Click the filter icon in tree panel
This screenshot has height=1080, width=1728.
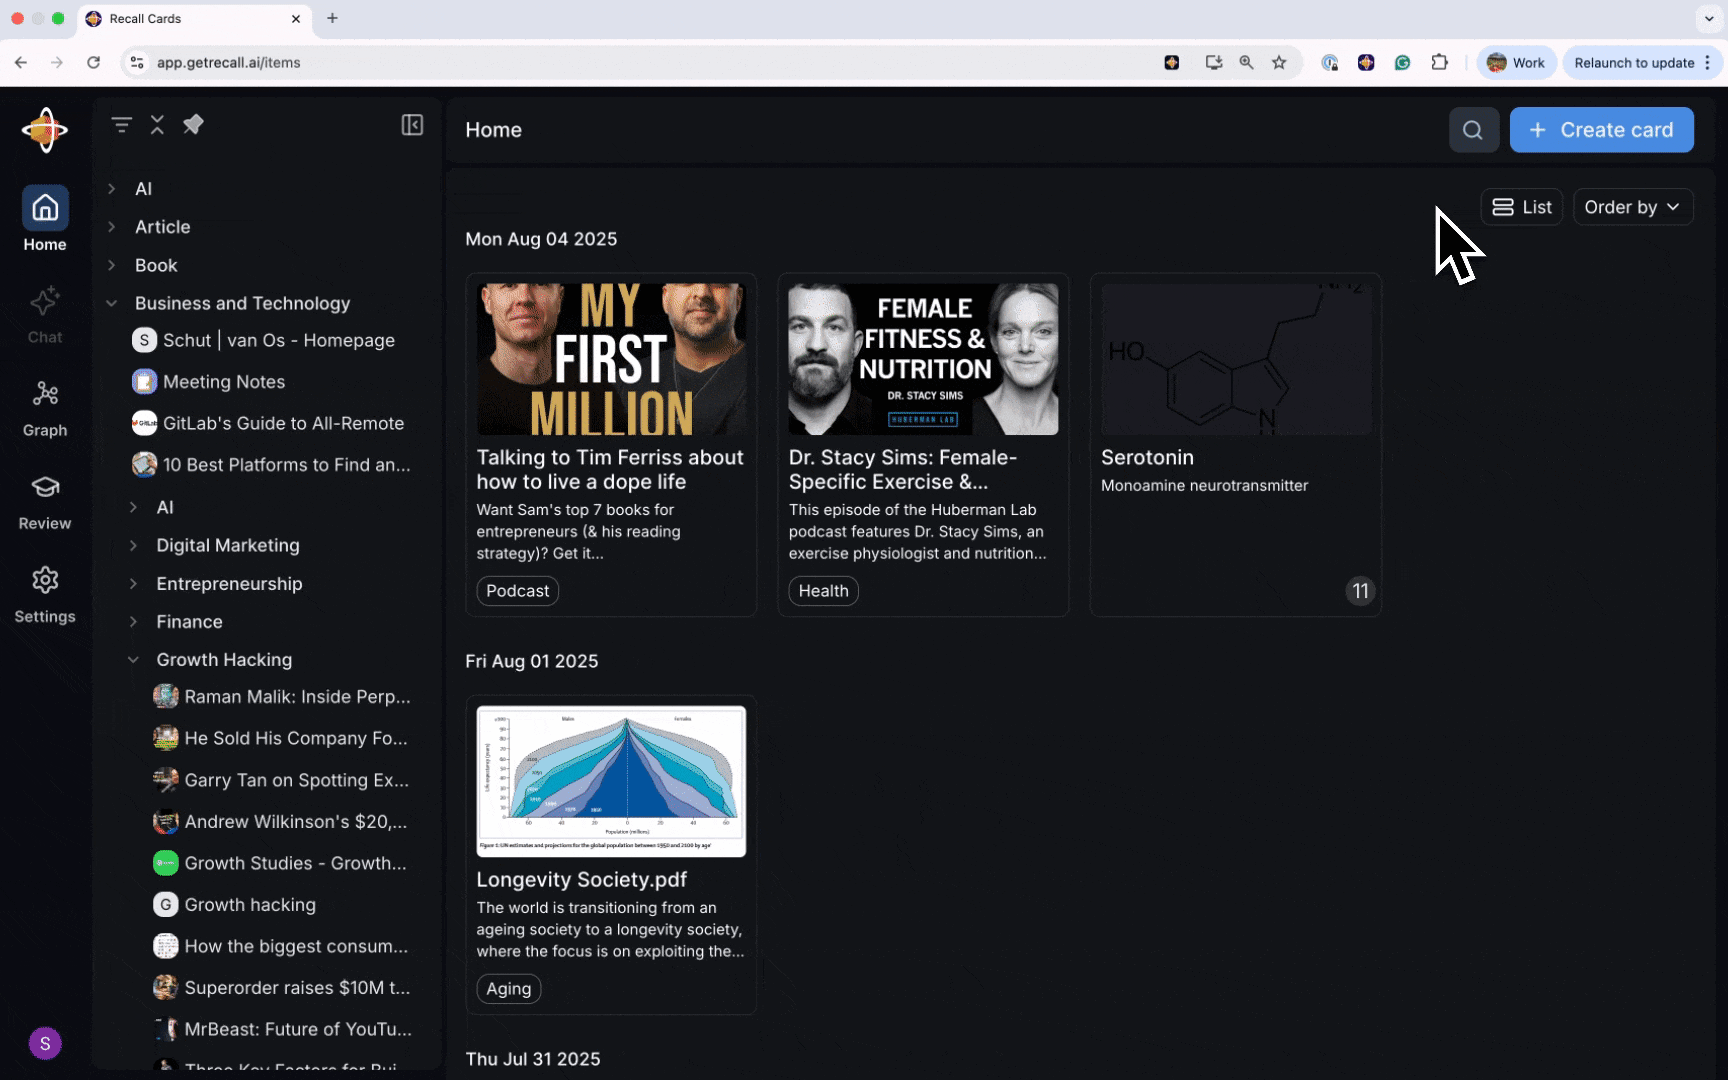pyautogui.click(x=122, y=125)
